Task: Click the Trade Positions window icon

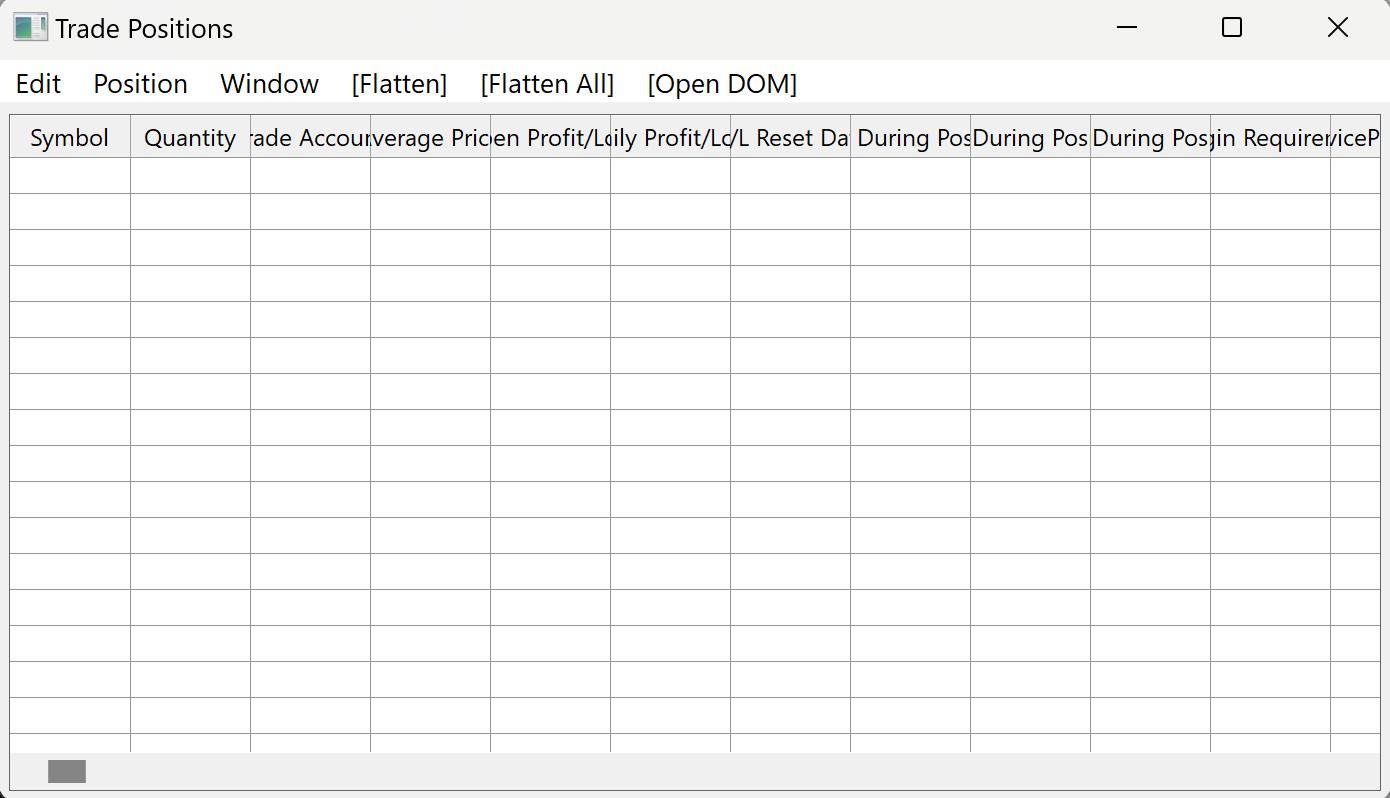Action: [x=30, y=28]
